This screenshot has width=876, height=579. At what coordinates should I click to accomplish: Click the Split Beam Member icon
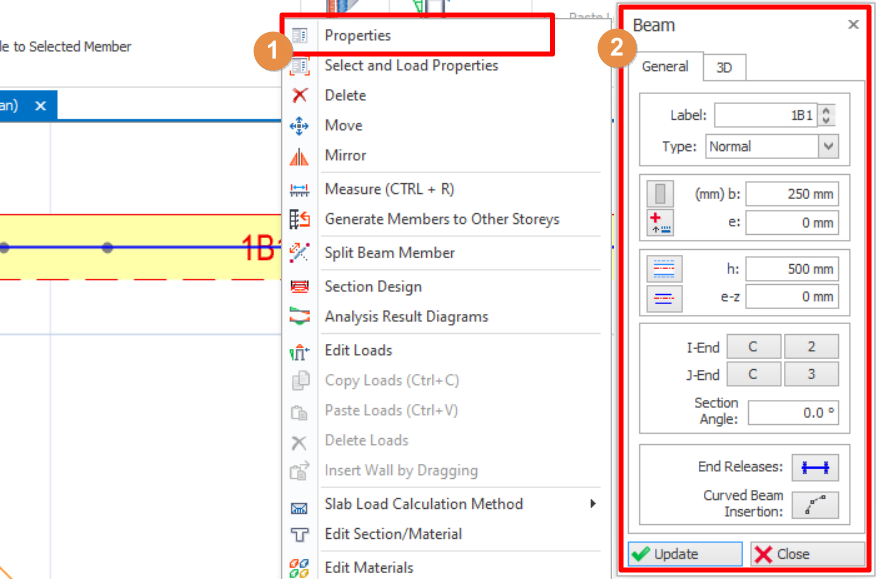pos(299,253)
